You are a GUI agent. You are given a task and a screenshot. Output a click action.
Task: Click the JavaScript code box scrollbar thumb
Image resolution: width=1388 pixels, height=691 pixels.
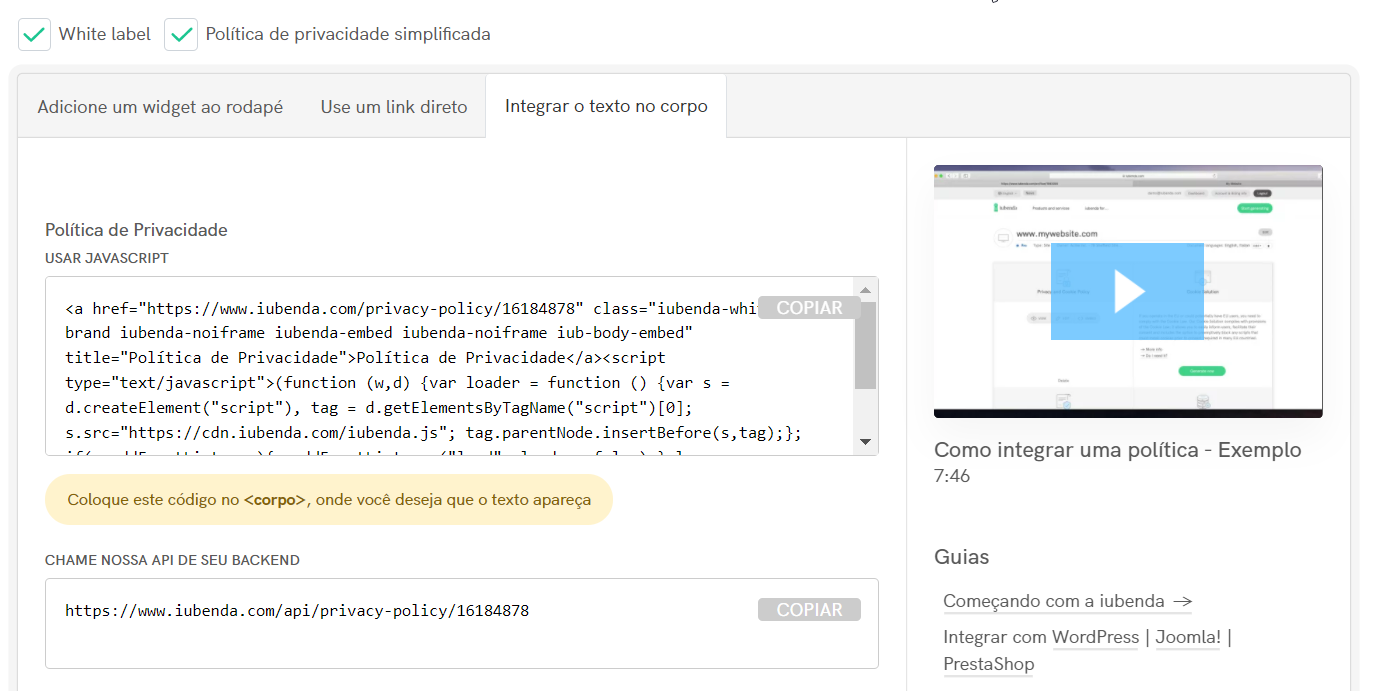click(865, 345)
